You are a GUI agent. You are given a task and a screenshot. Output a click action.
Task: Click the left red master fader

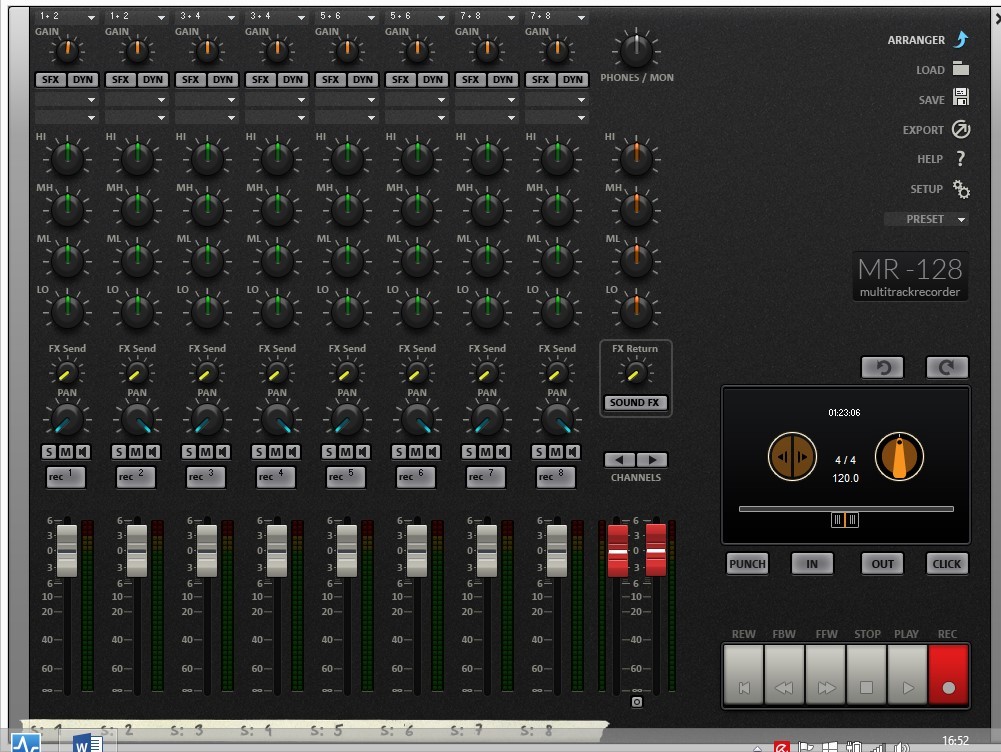tap(617, 551)
